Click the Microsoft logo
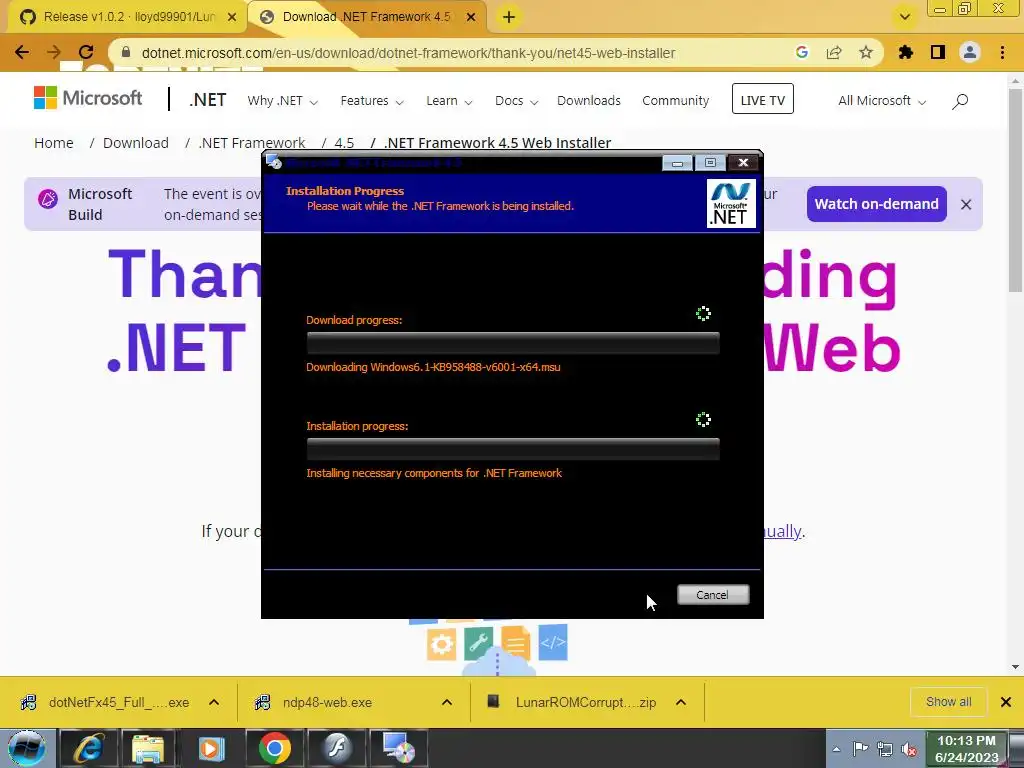The width and height of the screenshot is (1024, 768). pyautogui.click(x=88, y=98)
